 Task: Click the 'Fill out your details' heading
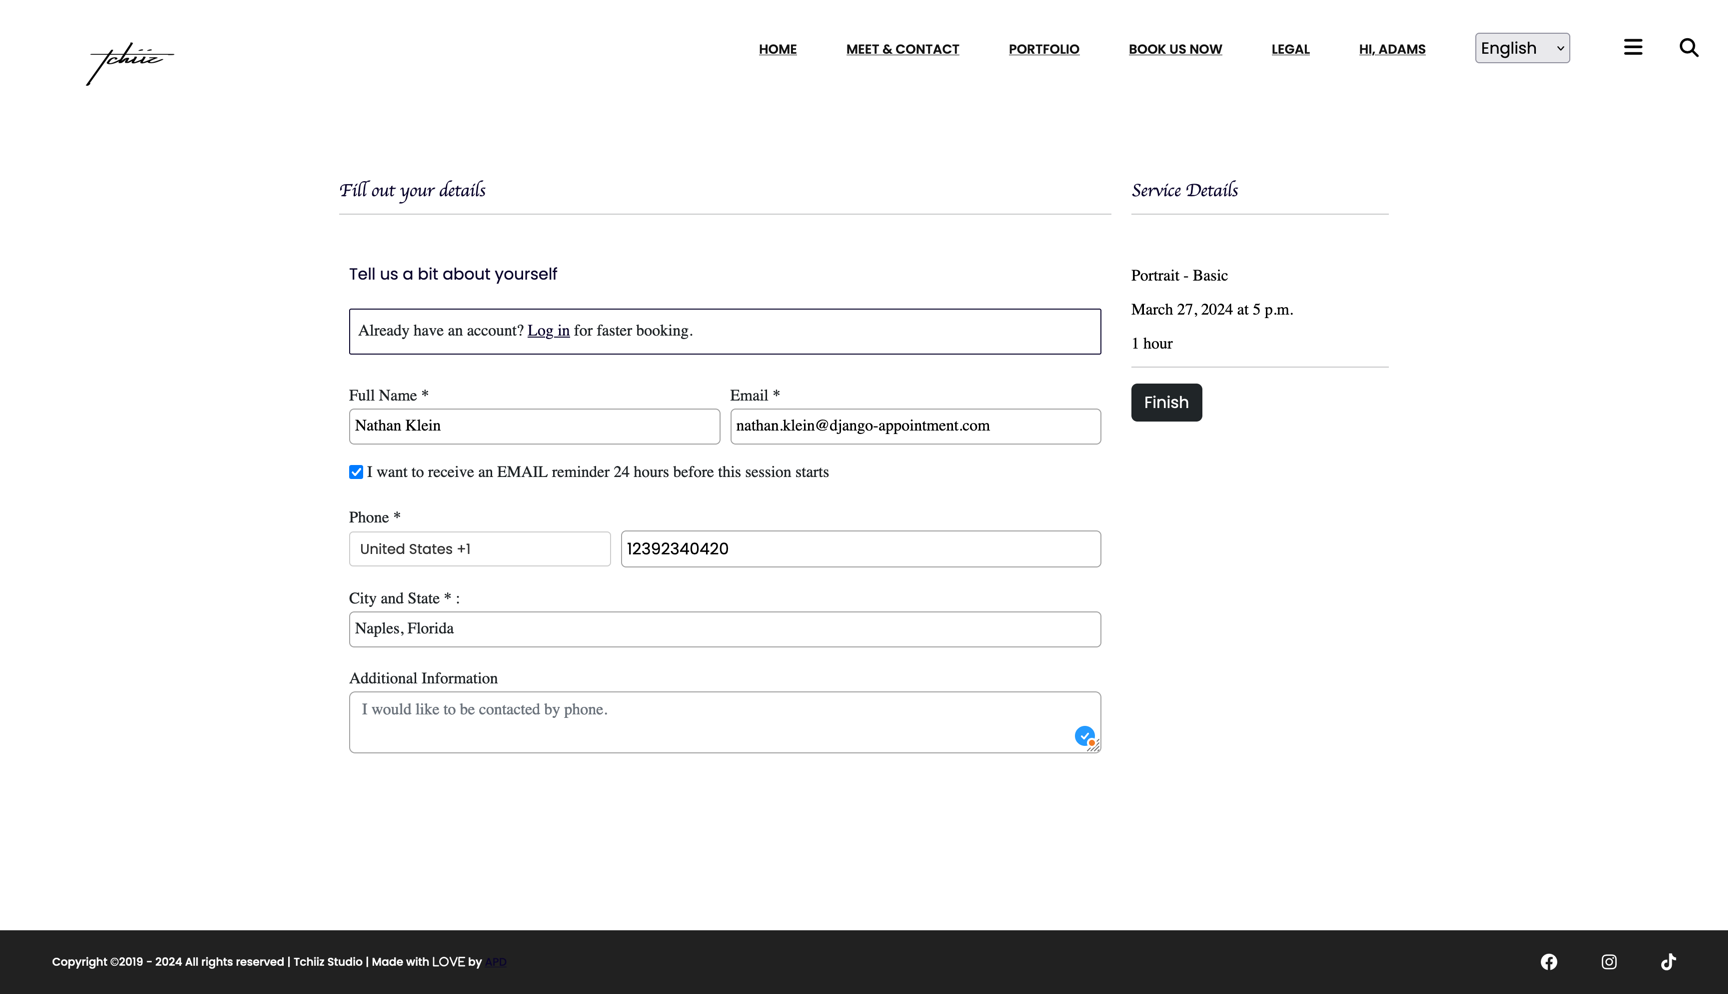412,190
